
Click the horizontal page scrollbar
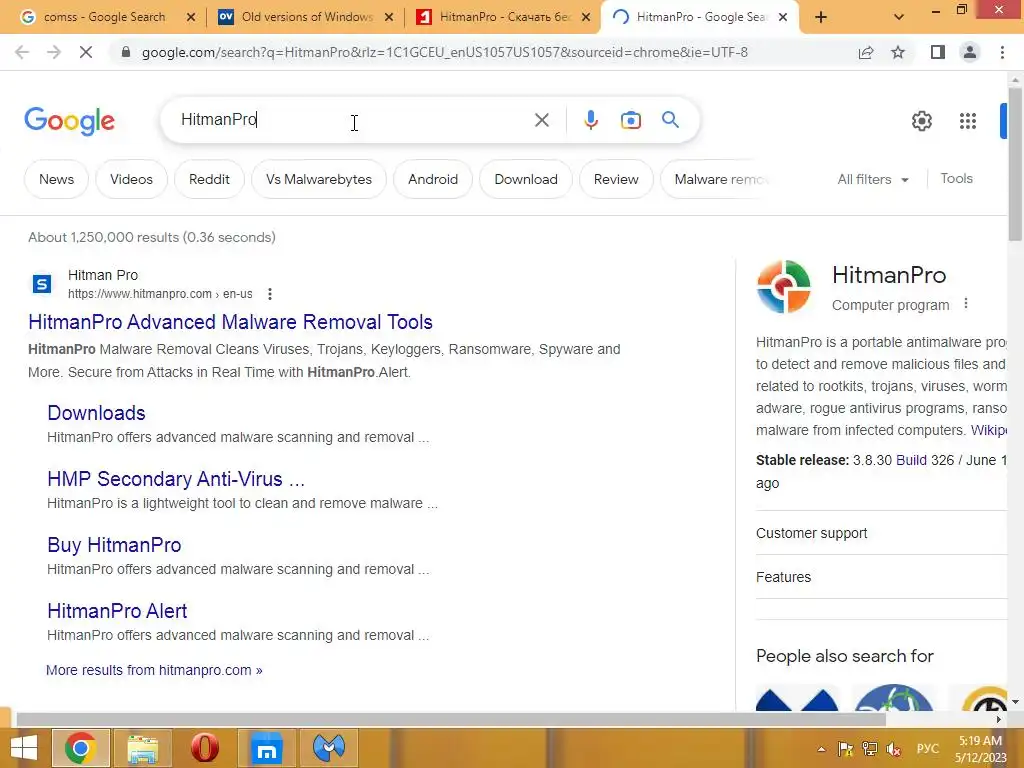coord(451,719)
